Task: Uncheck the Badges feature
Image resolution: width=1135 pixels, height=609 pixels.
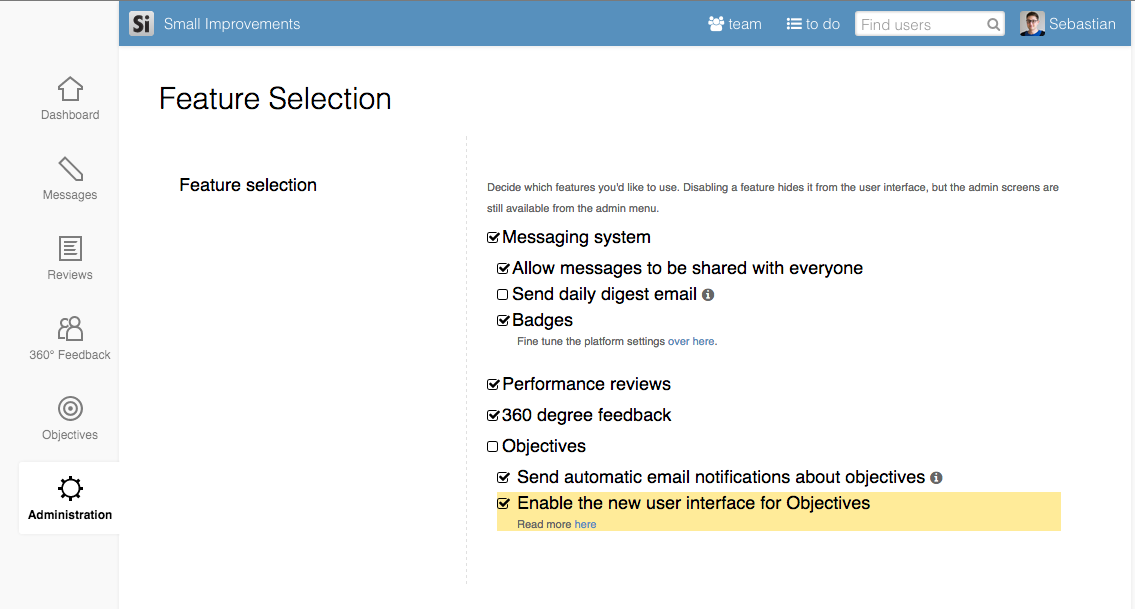Action: [x=503, y=319]
